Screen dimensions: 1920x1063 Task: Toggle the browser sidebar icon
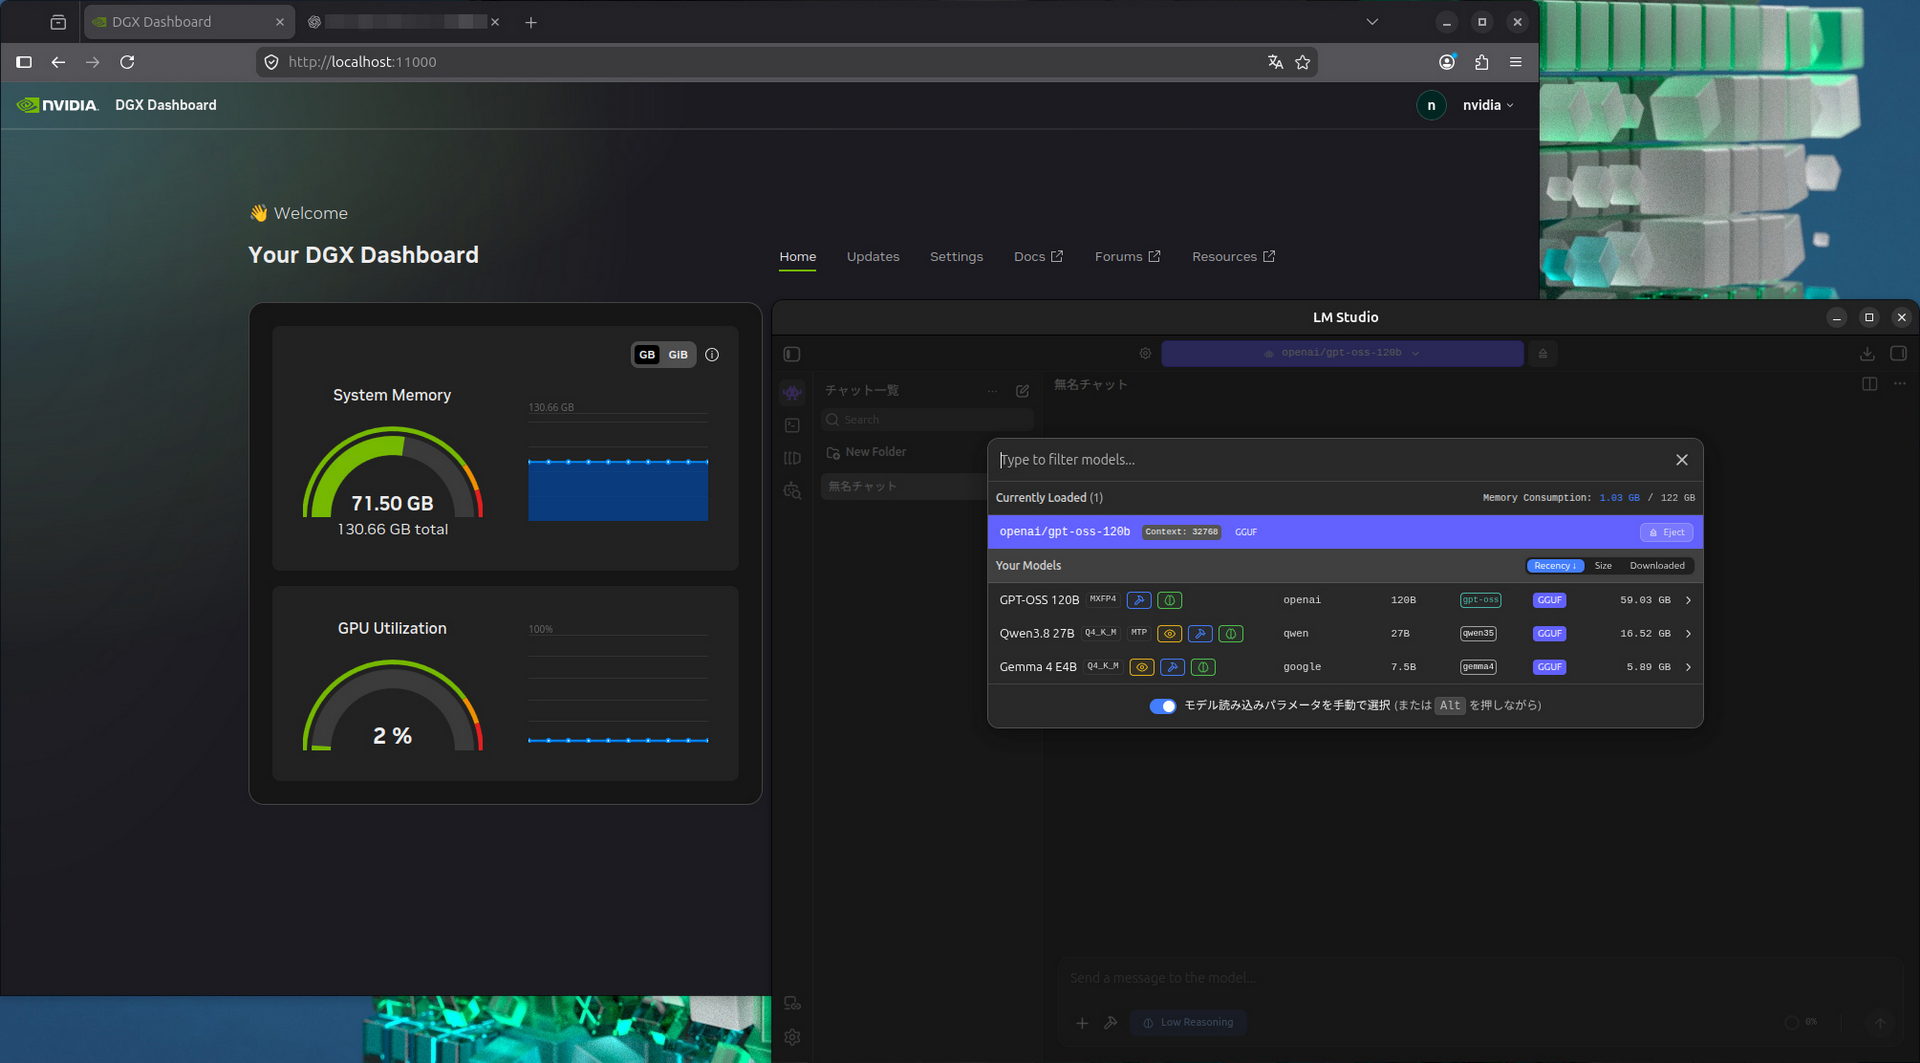pyautogui.click(x=24, y=62)
